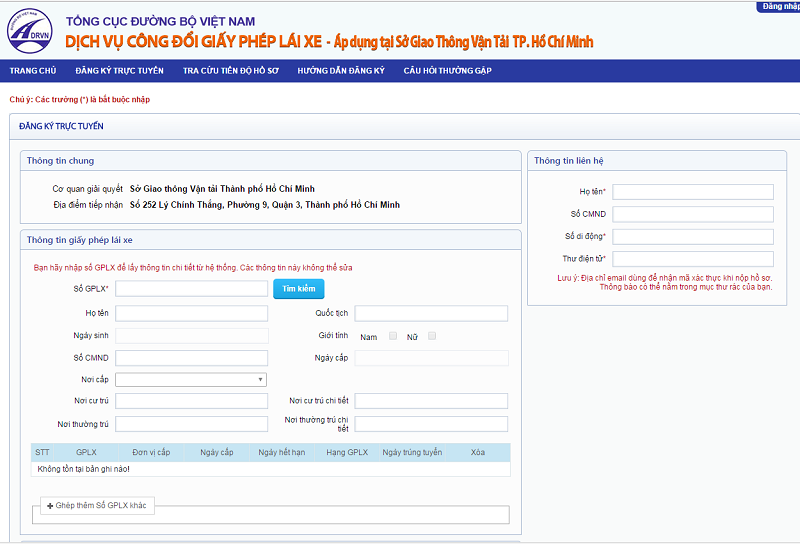This screenshot has width=800, height=544.
Task: Go to ĐĂNG KÝ TRỰC TUYẾN menu
Action: (x=119, y=71)
